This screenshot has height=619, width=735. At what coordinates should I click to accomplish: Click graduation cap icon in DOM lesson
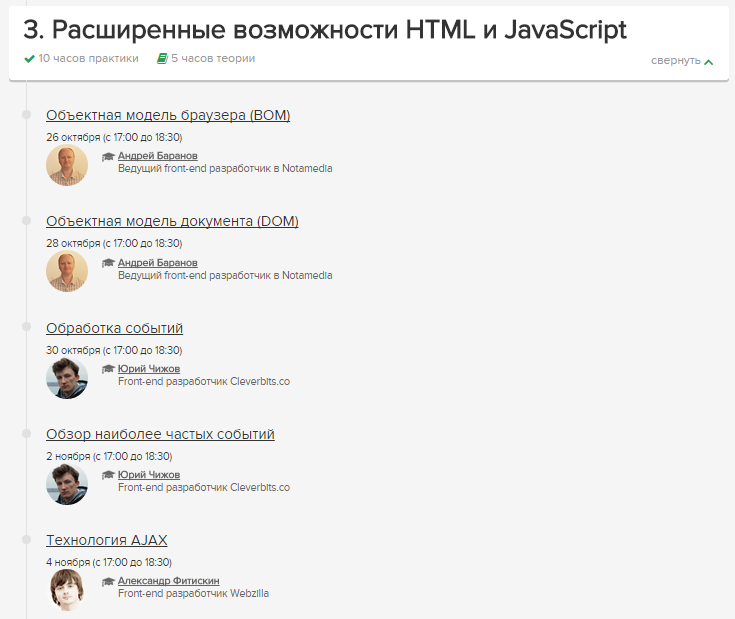coord(108,263)
